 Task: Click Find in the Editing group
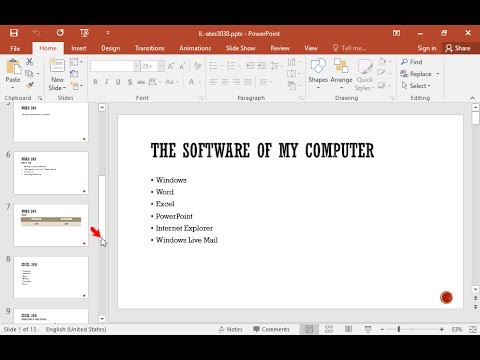(412, 62)
